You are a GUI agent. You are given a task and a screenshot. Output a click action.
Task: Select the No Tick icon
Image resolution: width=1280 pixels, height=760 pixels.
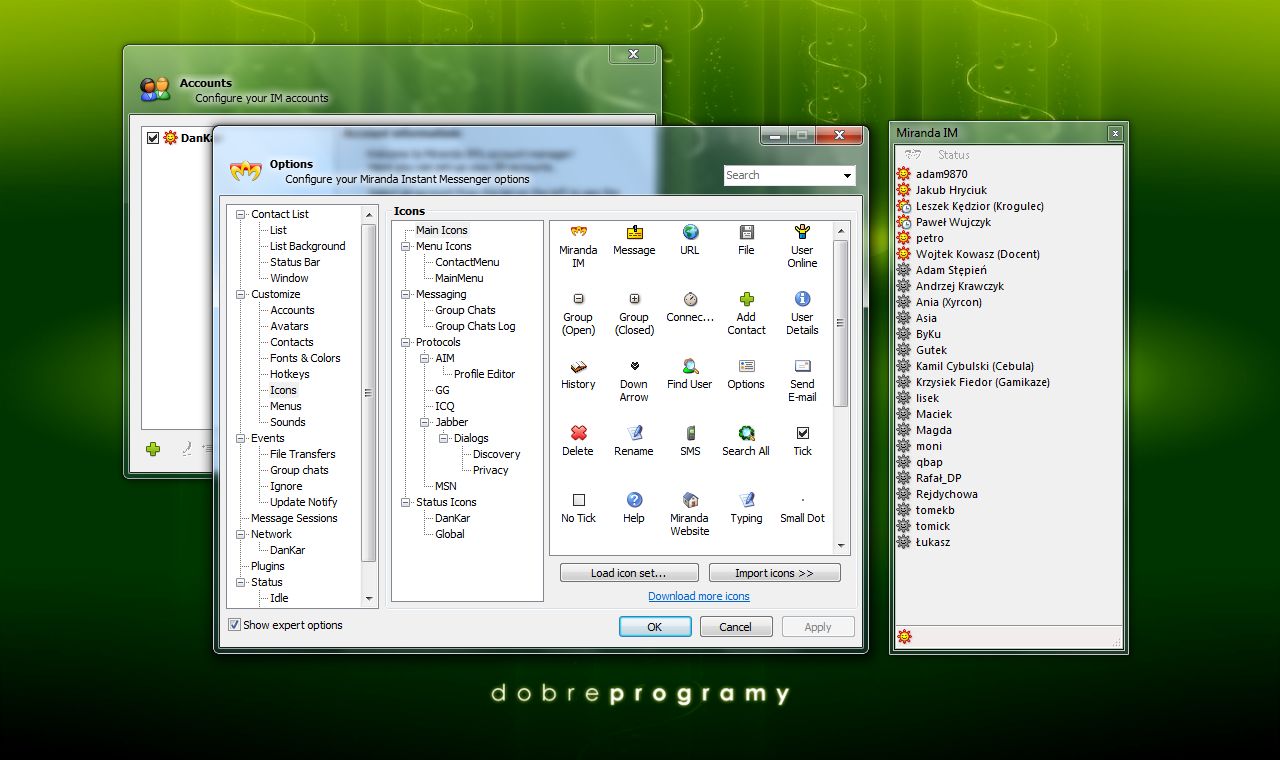click(578, 500)
